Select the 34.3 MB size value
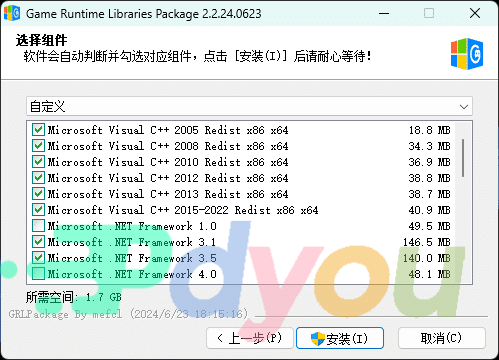The width and height of the screenshot is (499, 360). click(430, 146)
